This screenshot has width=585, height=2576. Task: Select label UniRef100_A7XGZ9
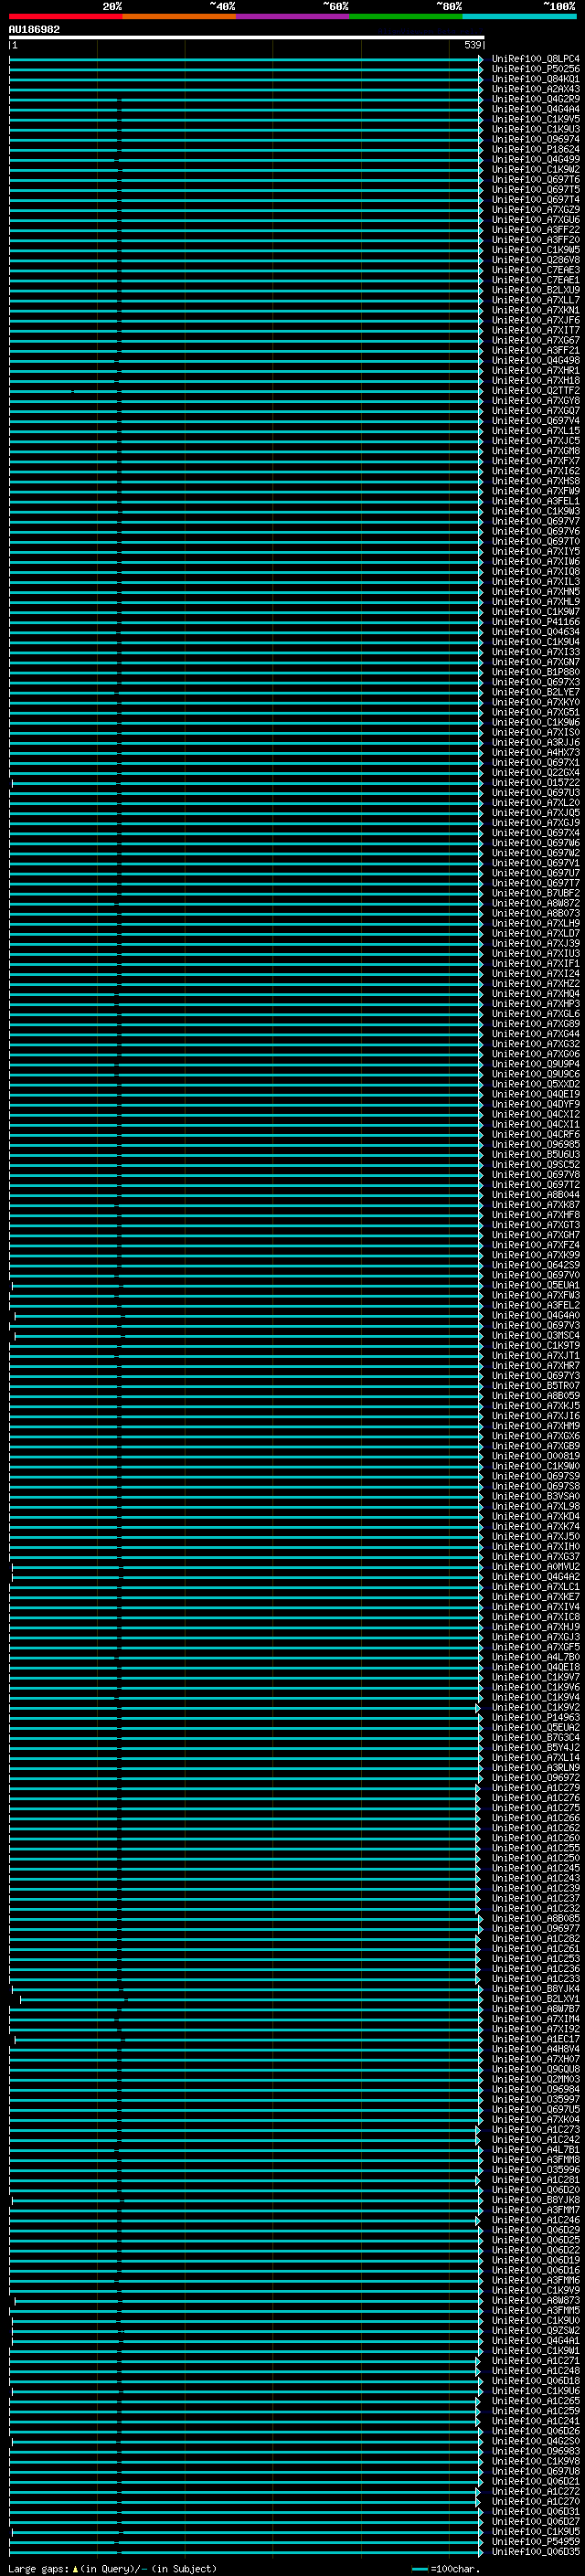535,210
